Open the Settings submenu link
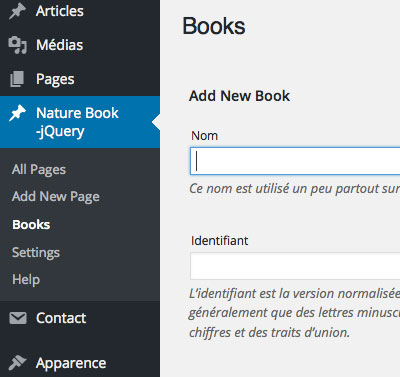Viewport: 400px width, 377px height. click(x=36, y=253)
